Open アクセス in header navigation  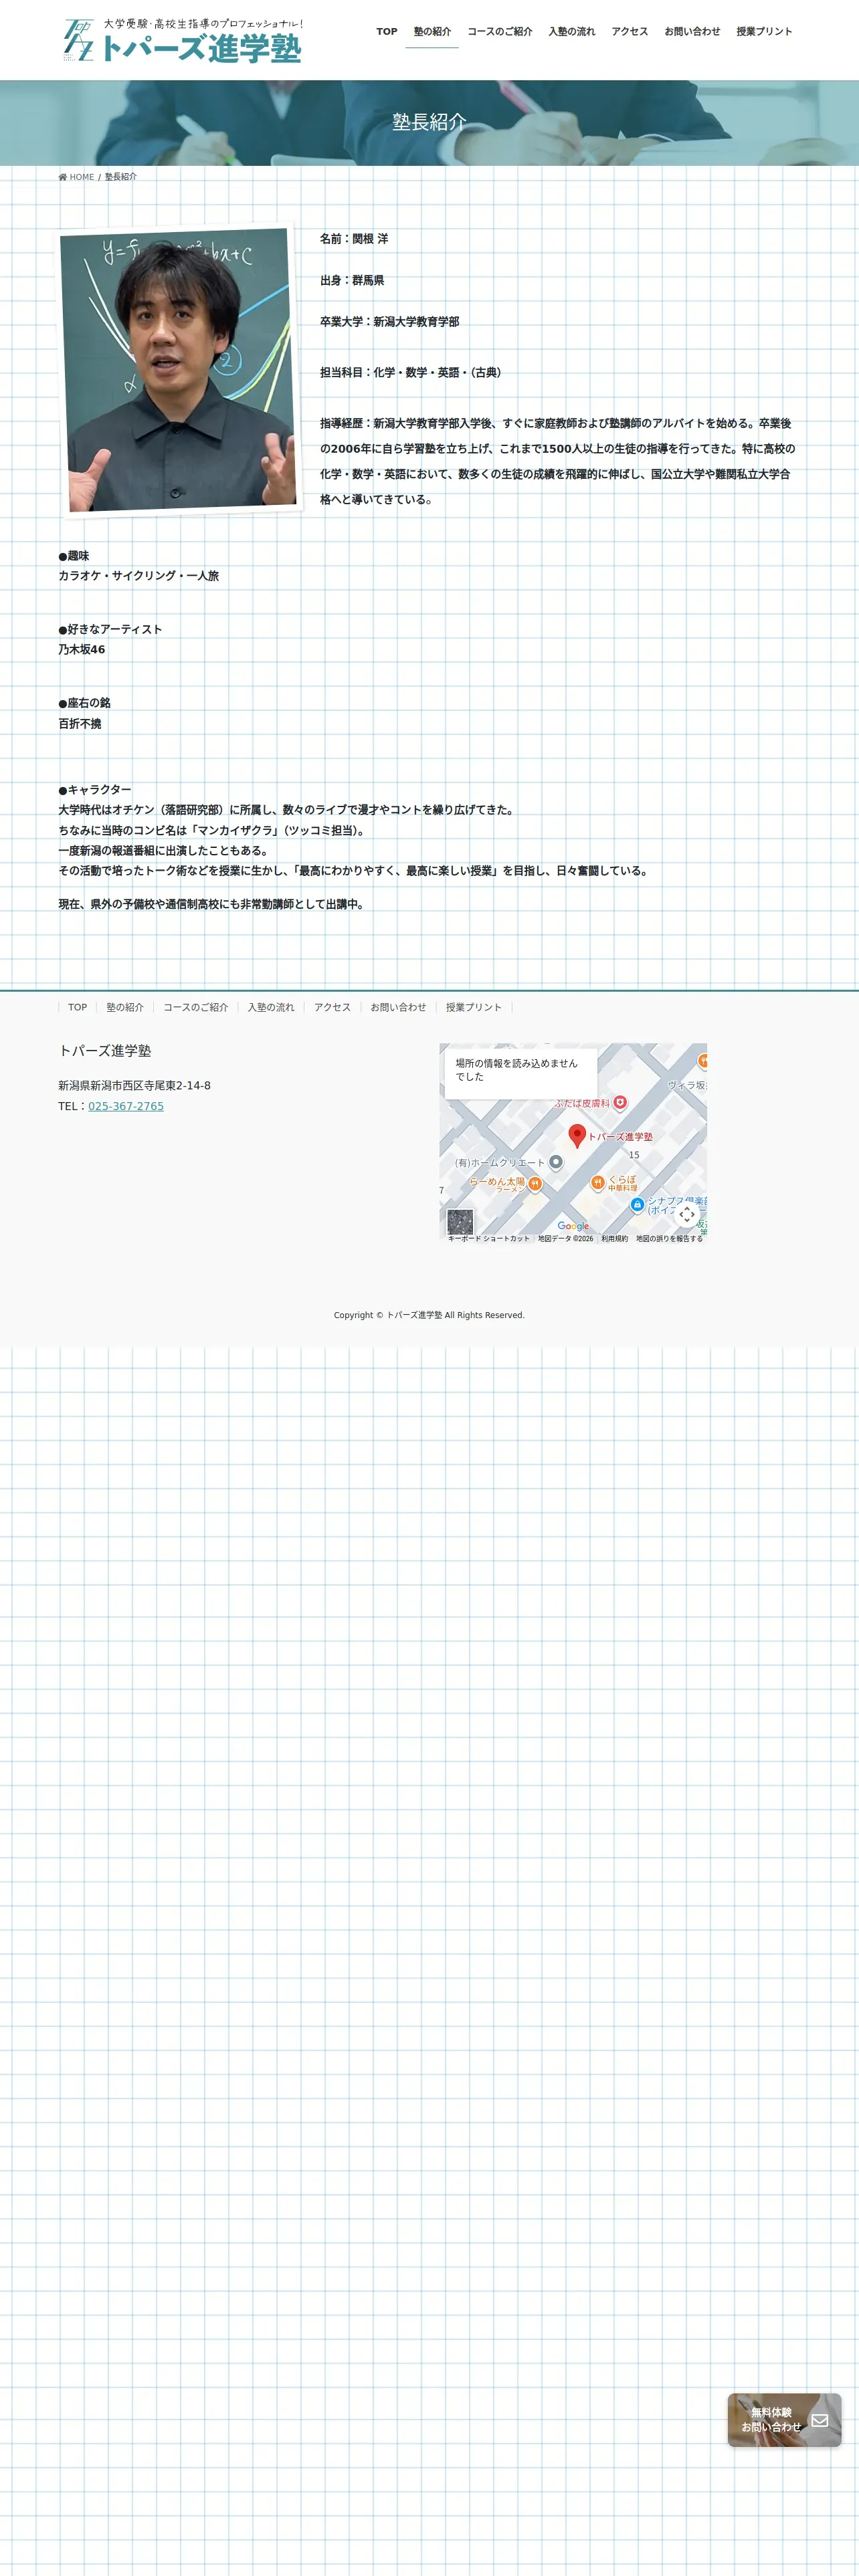(630, 32)
